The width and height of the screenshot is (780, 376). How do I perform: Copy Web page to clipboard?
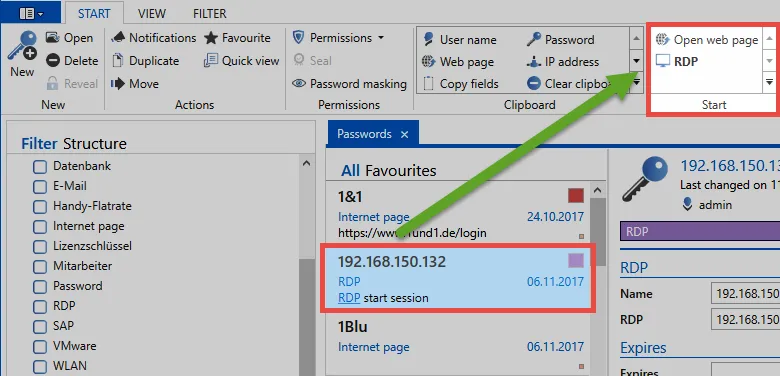point(458,62)
